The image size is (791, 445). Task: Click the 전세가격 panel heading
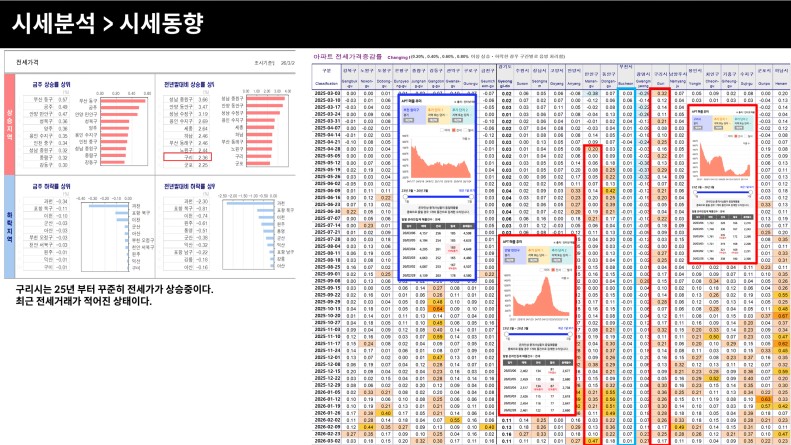pyautogui.click(x=30, y=62)
